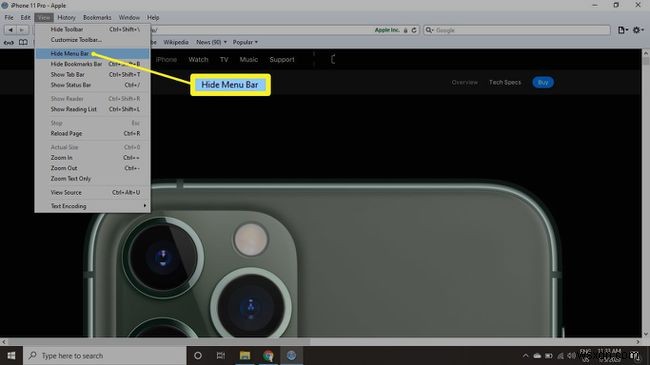Open the File menu
Image resolution: width=650 pixels, height=365 pixels.
click(9, 17)
